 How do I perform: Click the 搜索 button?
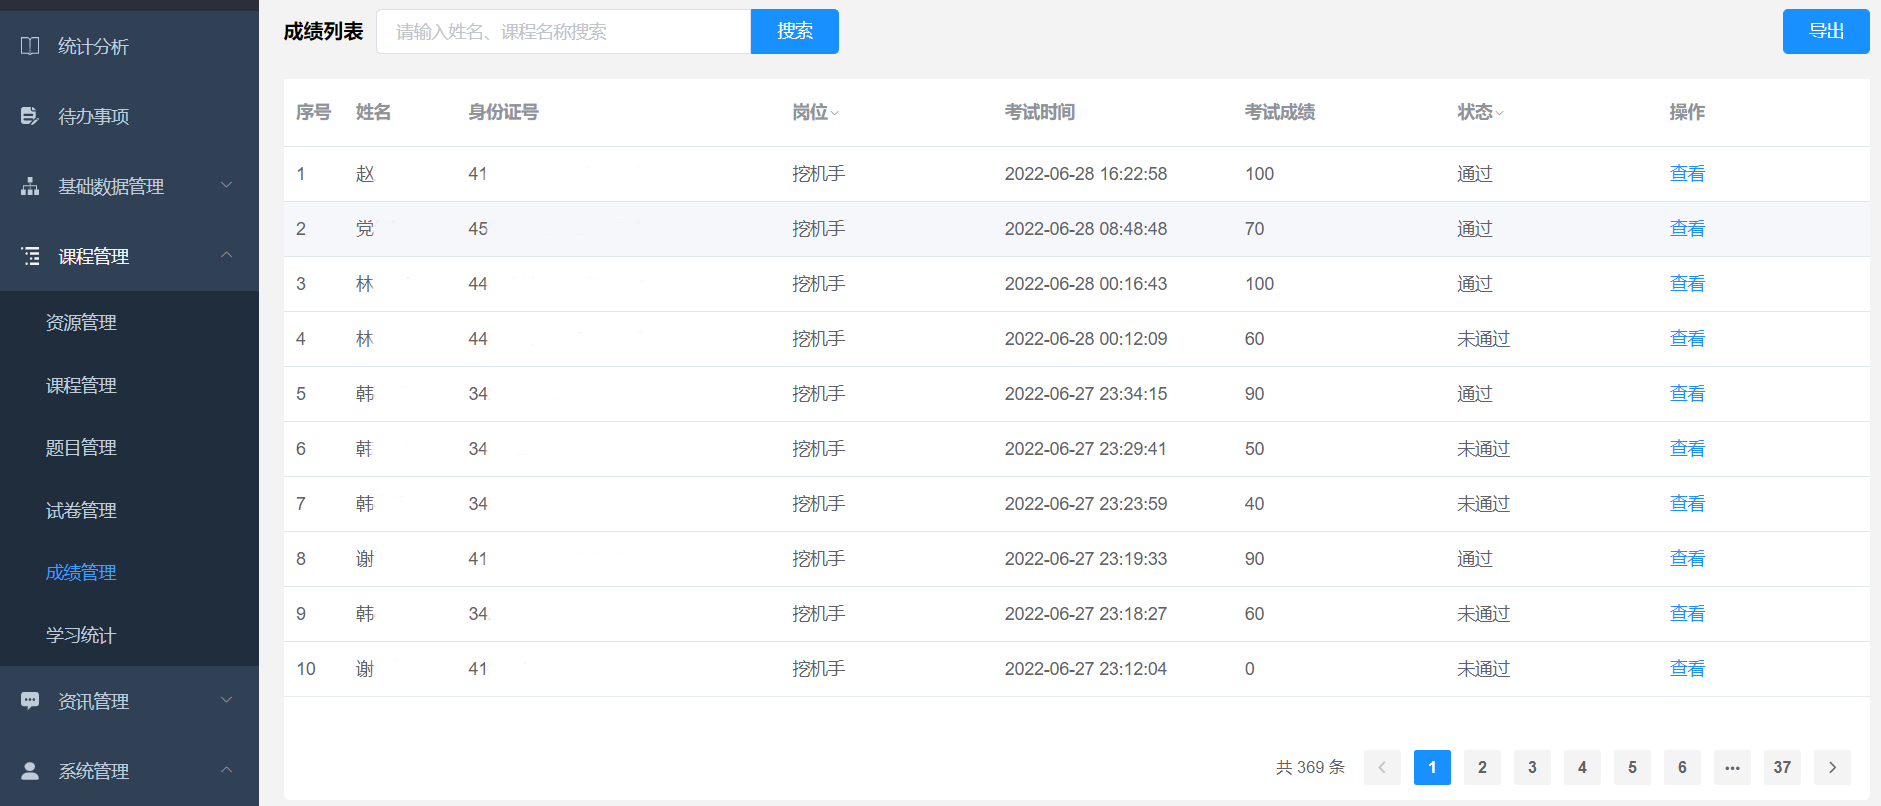794,31
